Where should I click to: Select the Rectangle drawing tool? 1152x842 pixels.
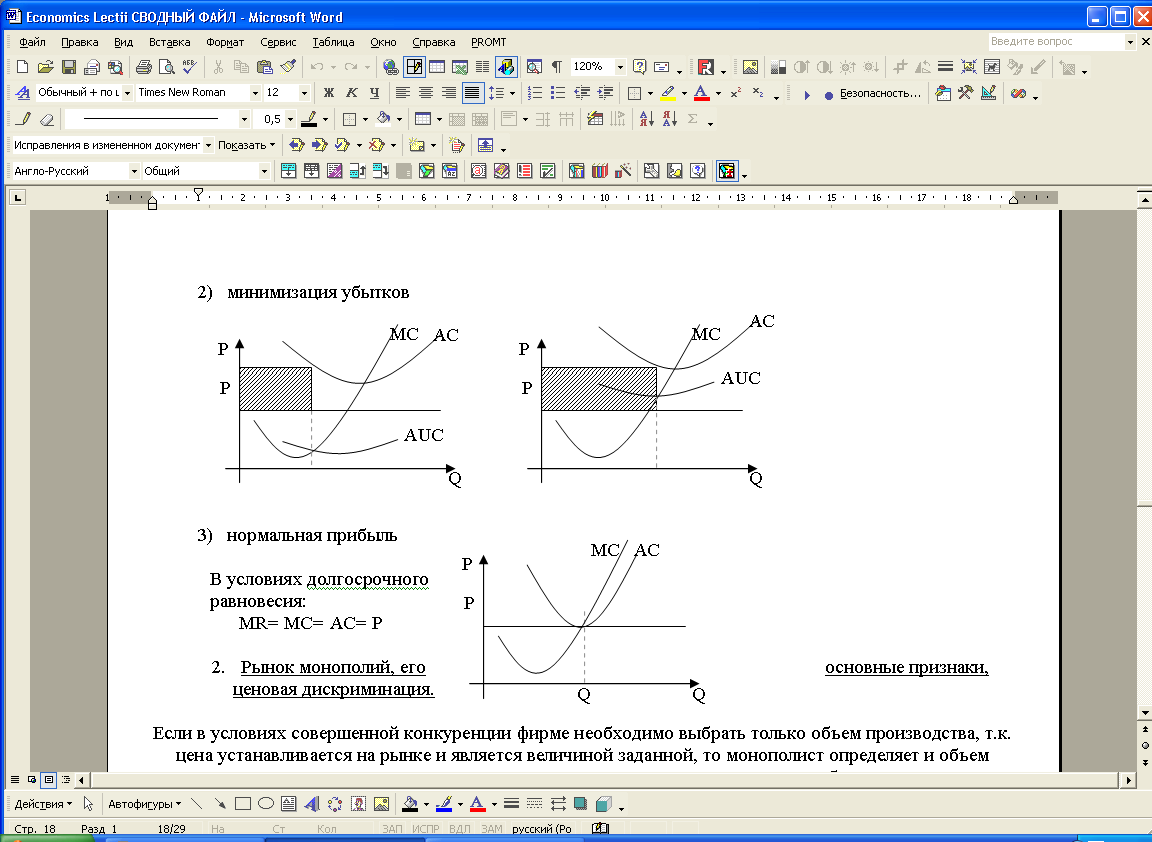242,804
